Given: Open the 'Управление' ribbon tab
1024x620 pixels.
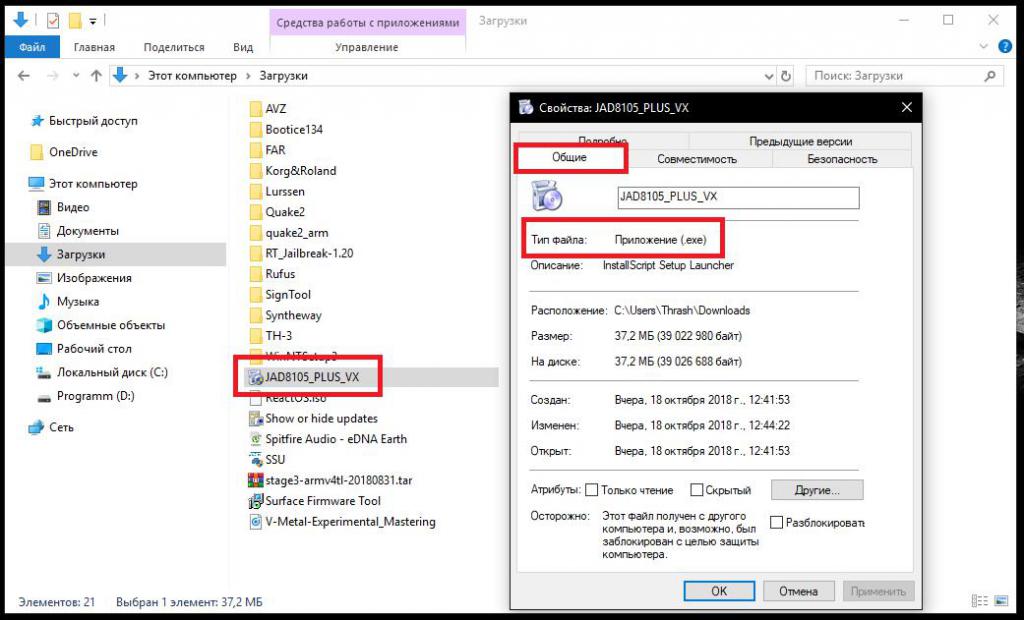Looking at the screenshot, I should [366, 47].
